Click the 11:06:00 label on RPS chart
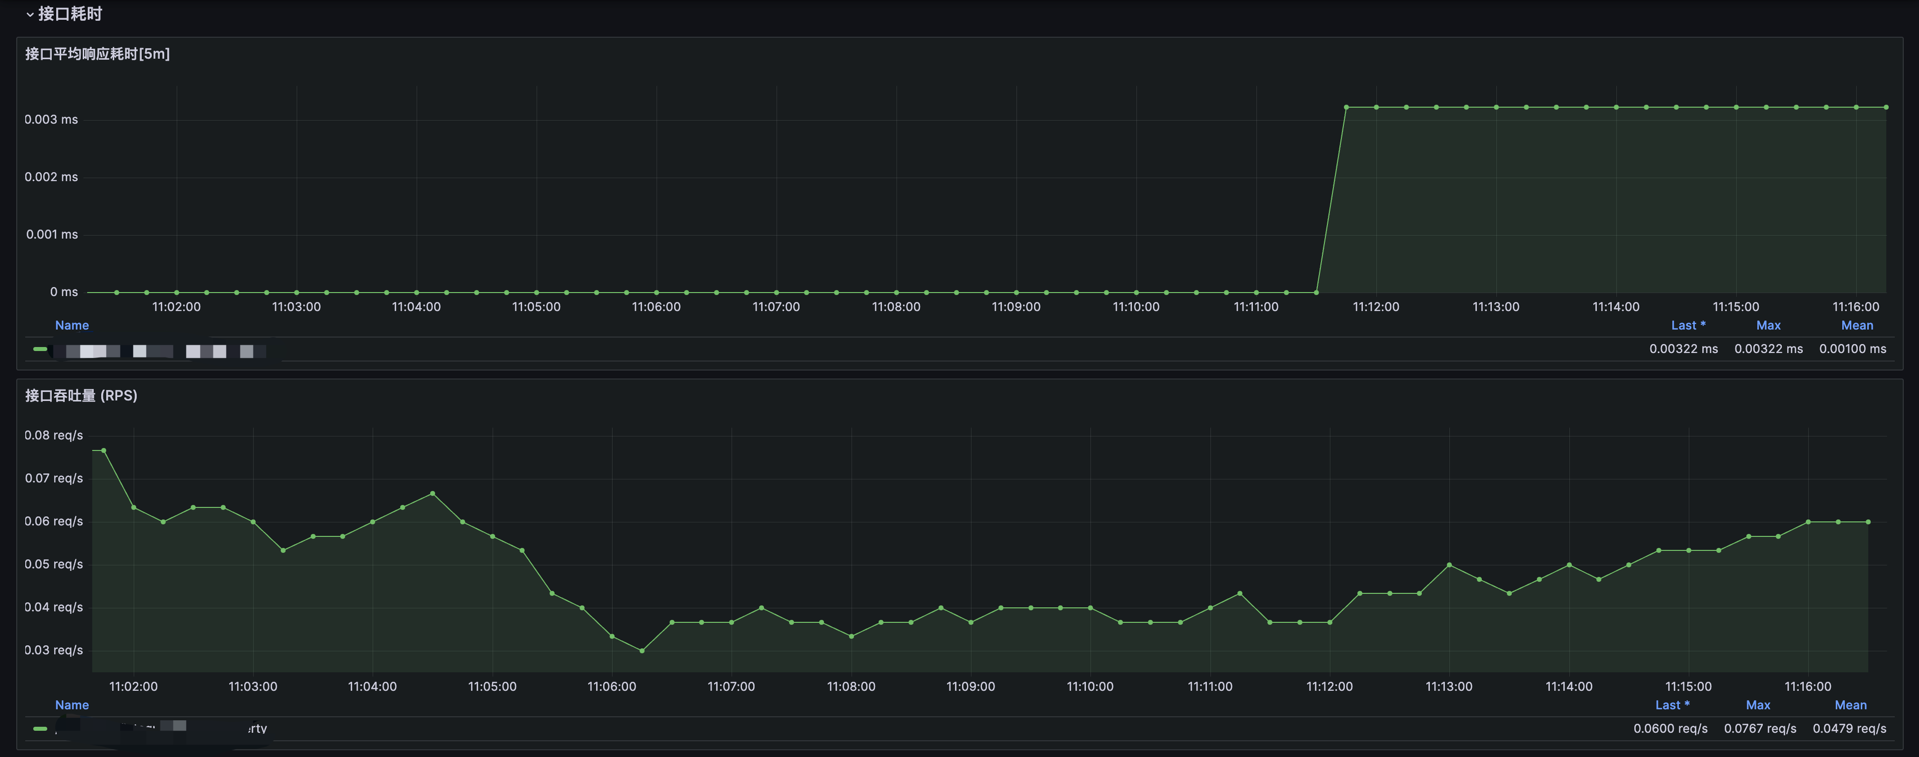 [x=612, y=687]
